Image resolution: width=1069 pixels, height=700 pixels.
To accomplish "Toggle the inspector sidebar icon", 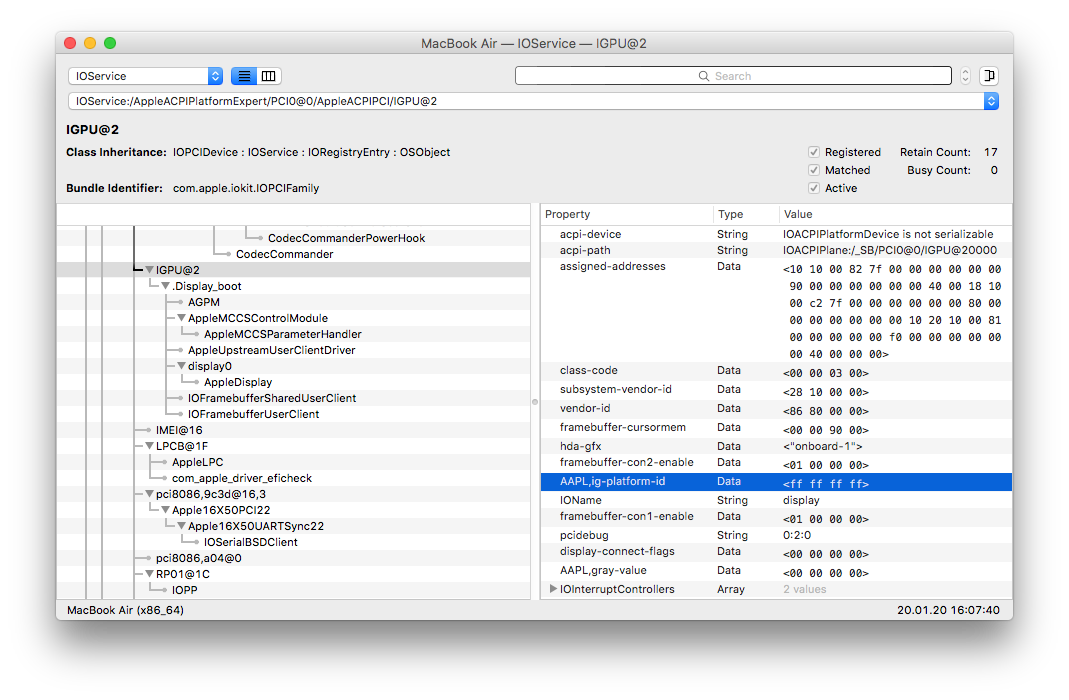I will (x=989, y=76).
